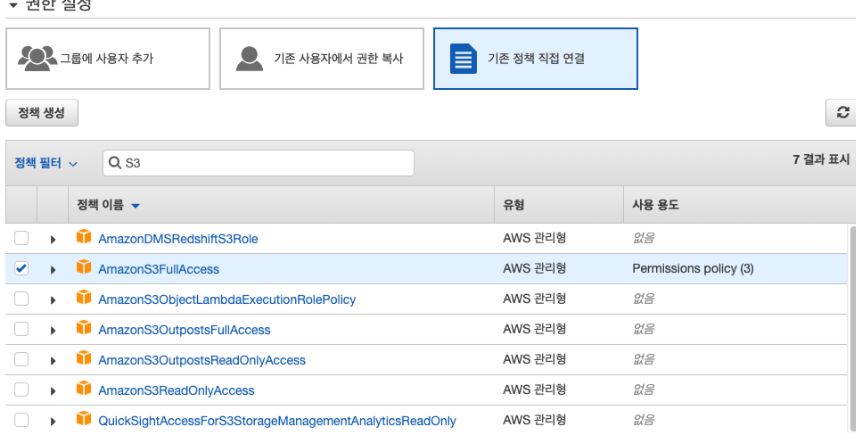Image resolution: width=856 pixels, height=433 pixels.
Task: Check the QuickSightAccessForS3StorageManagementAnalyticsReadOnly checkbox
Action: (x=21, y=420)
